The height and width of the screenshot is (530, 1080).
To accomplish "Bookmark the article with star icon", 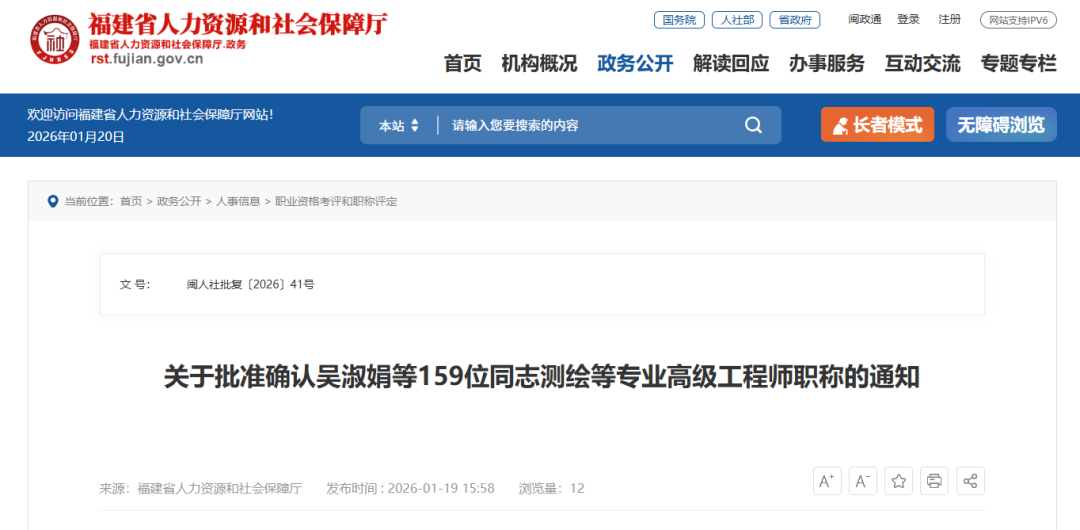I will click(x=899, y=481).
